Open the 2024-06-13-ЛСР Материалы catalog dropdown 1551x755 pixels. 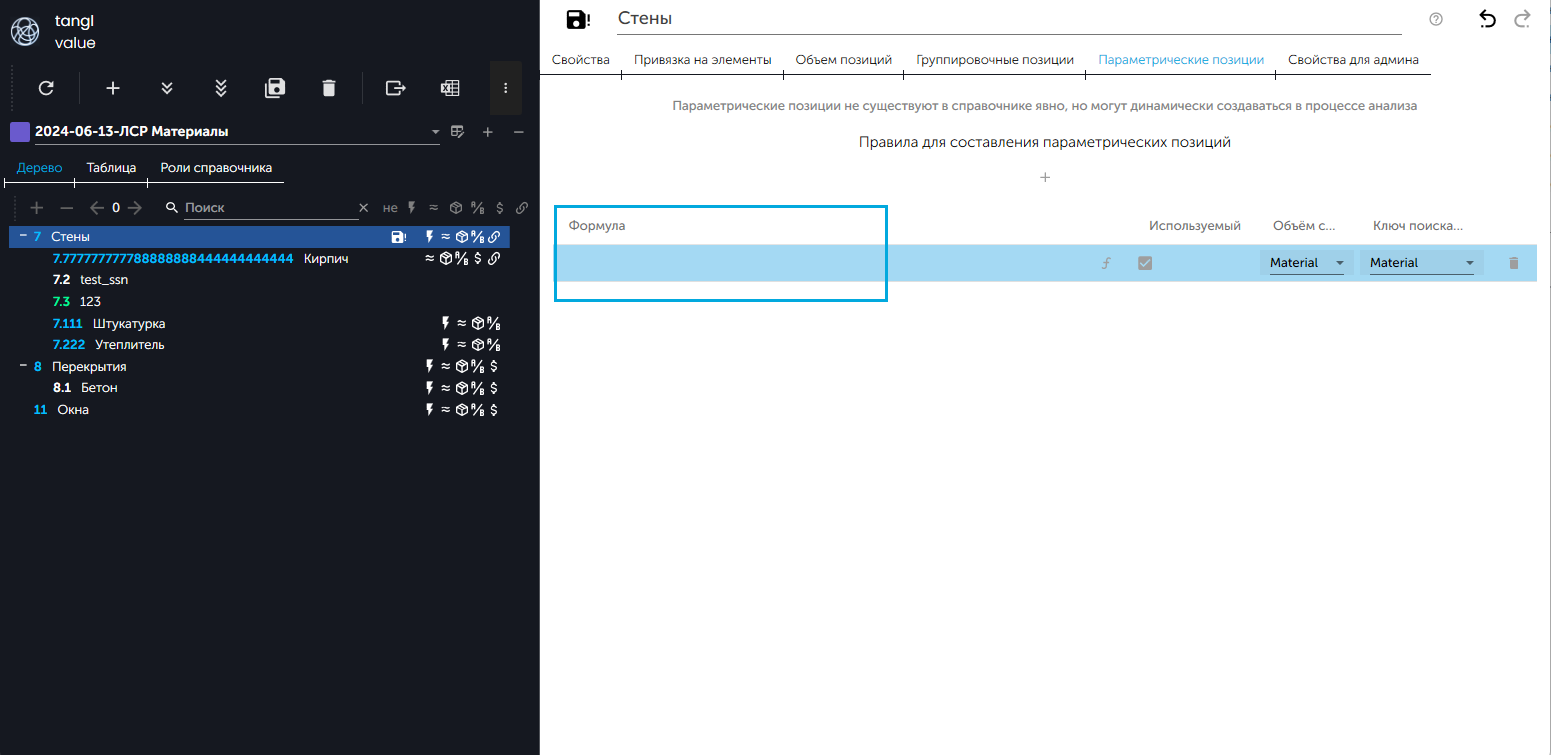coord(435,132)
